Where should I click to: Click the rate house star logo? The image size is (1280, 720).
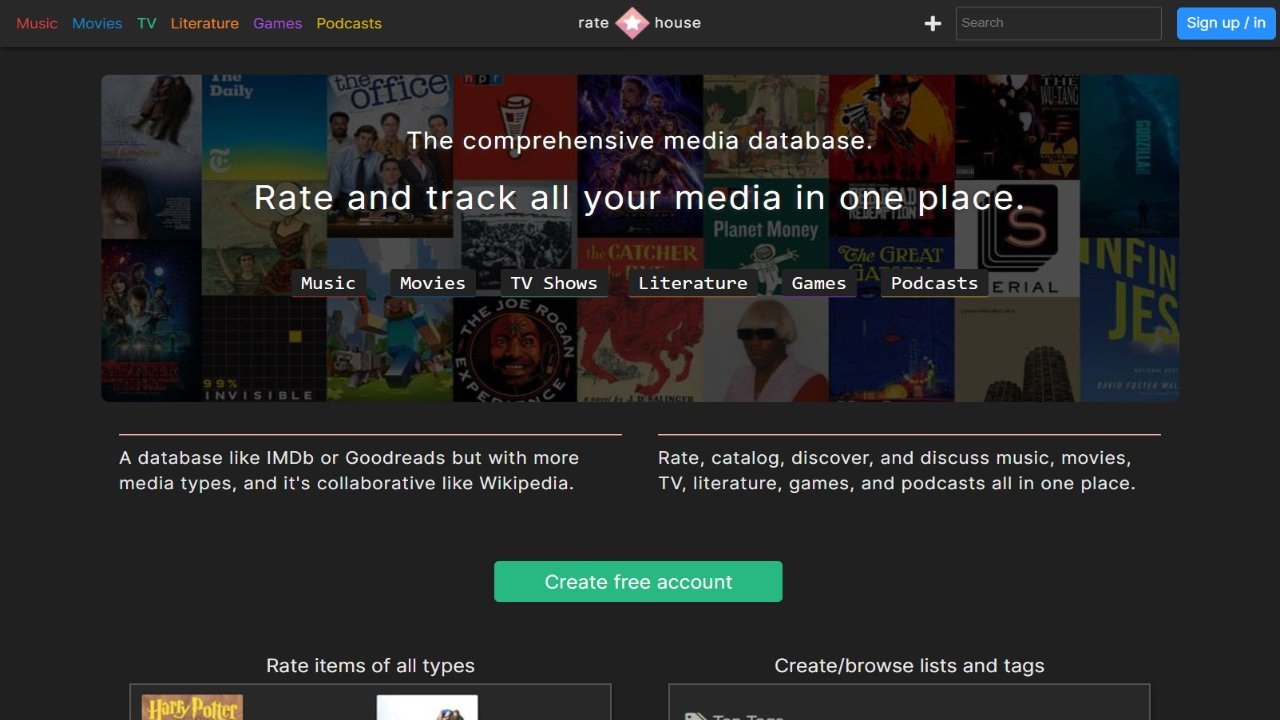pyautogui.click(x=632, y=23)
